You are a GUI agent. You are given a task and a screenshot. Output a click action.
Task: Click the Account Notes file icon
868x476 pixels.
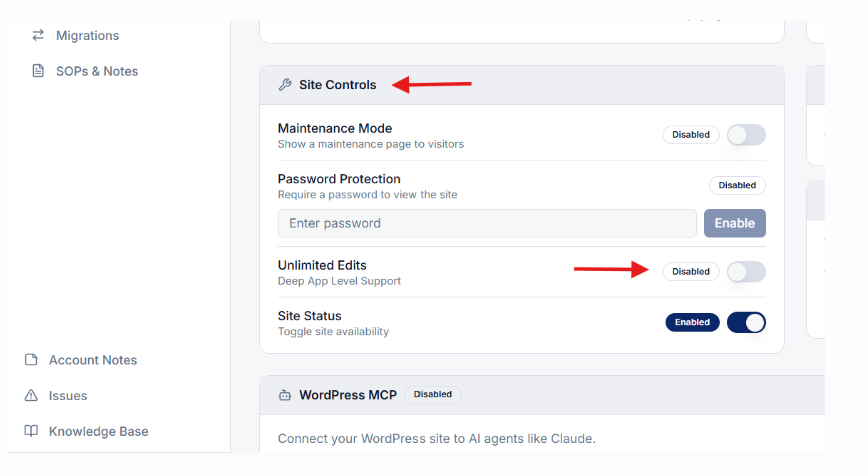tap(32, 360)
